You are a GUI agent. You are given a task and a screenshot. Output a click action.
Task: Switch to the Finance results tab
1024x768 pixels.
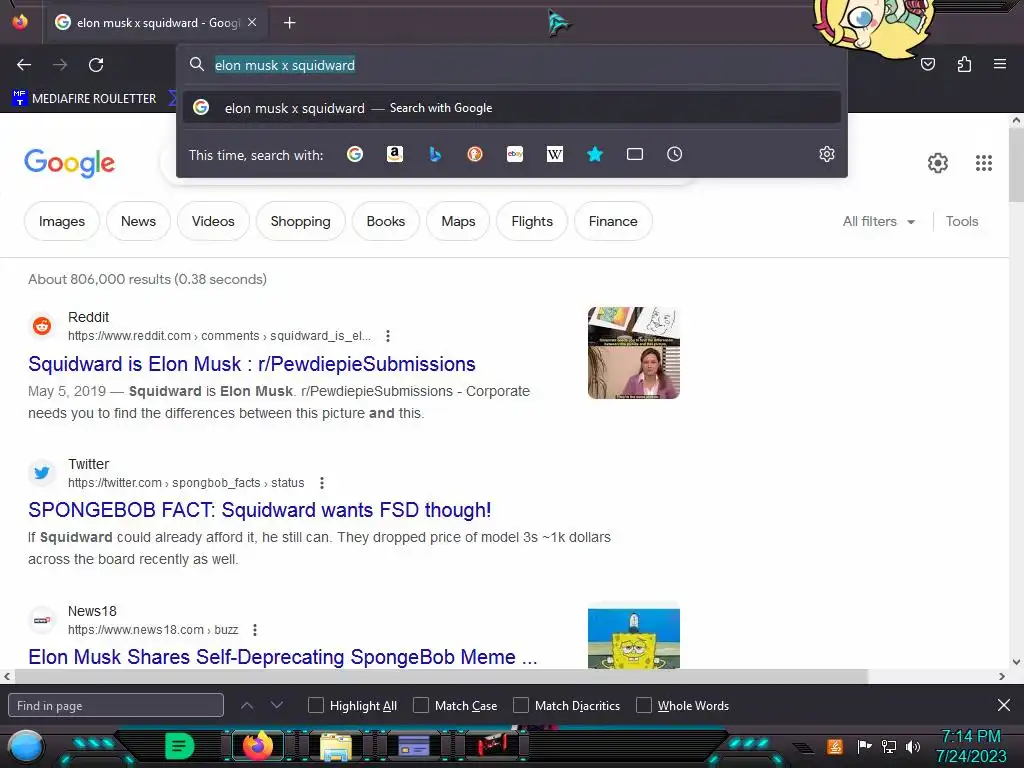[613, 221]
